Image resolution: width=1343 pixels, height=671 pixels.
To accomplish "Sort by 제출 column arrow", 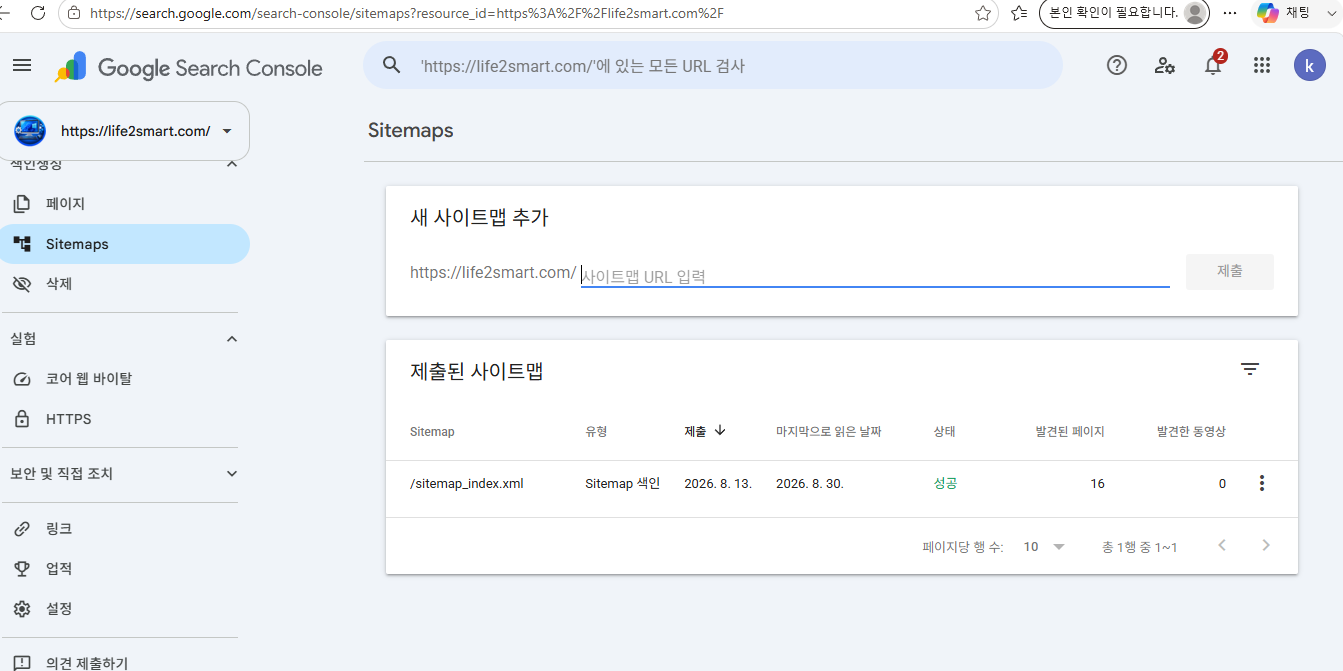I will [x=720, y=431].
